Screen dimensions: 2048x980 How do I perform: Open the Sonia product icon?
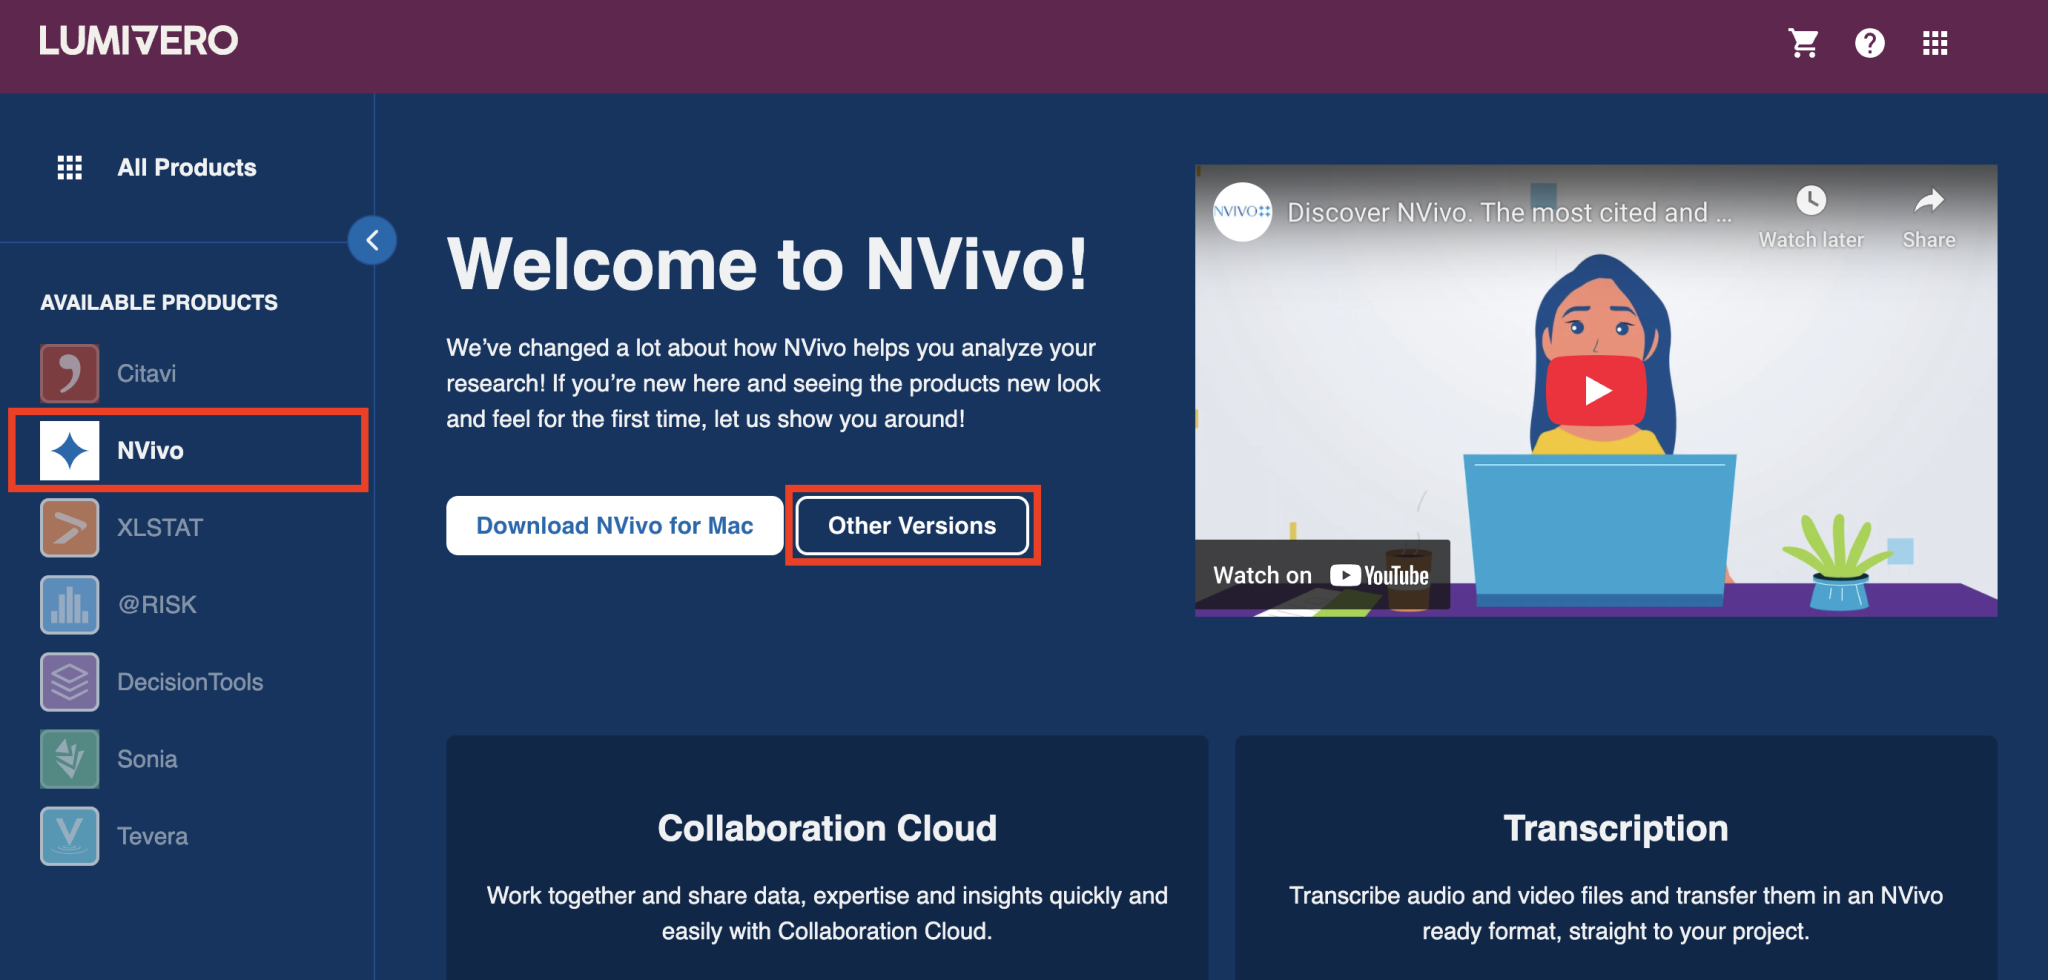69,758
